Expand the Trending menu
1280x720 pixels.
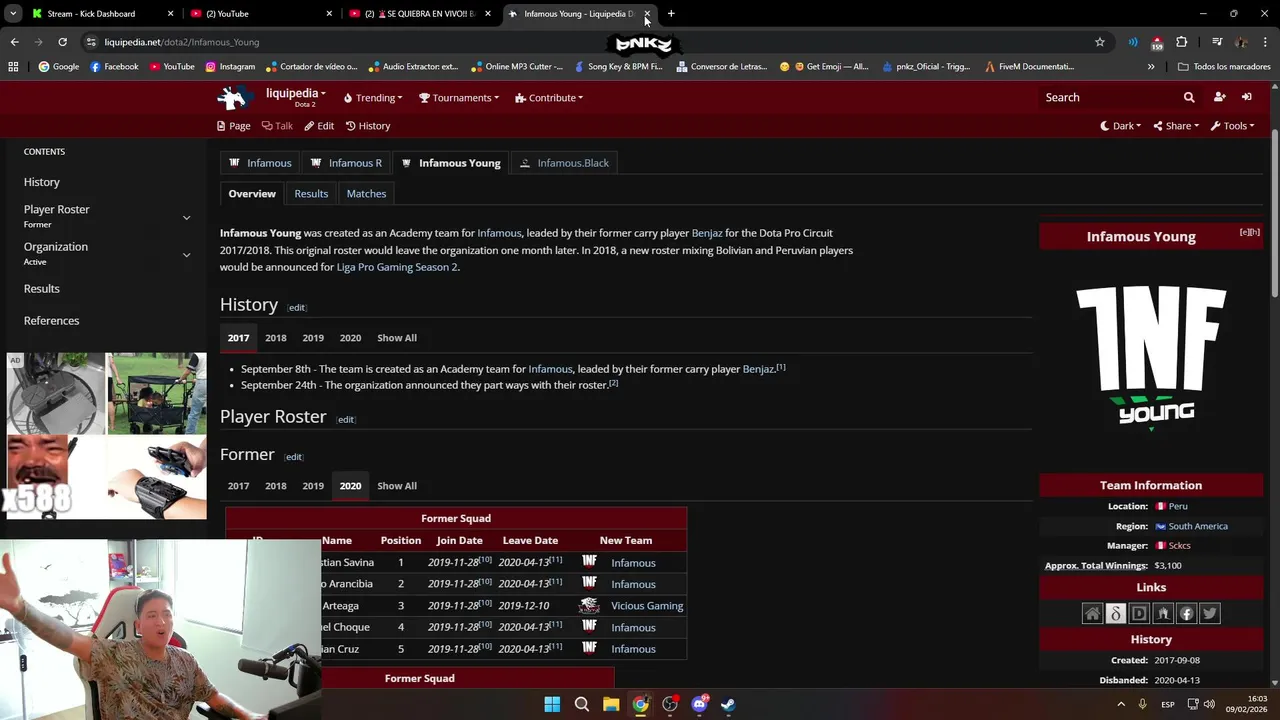coord(373,98)
